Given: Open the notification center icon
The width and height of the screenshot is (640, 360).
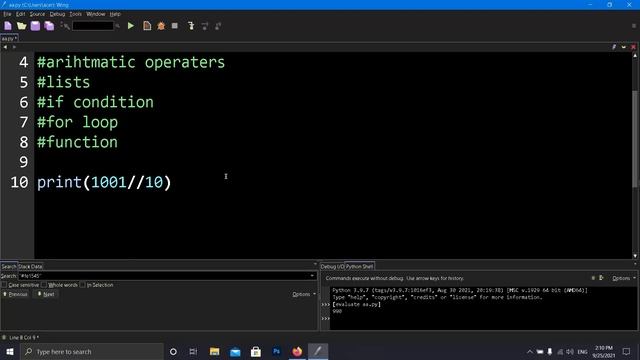Looking at the screenshot, I should point(627,351).
